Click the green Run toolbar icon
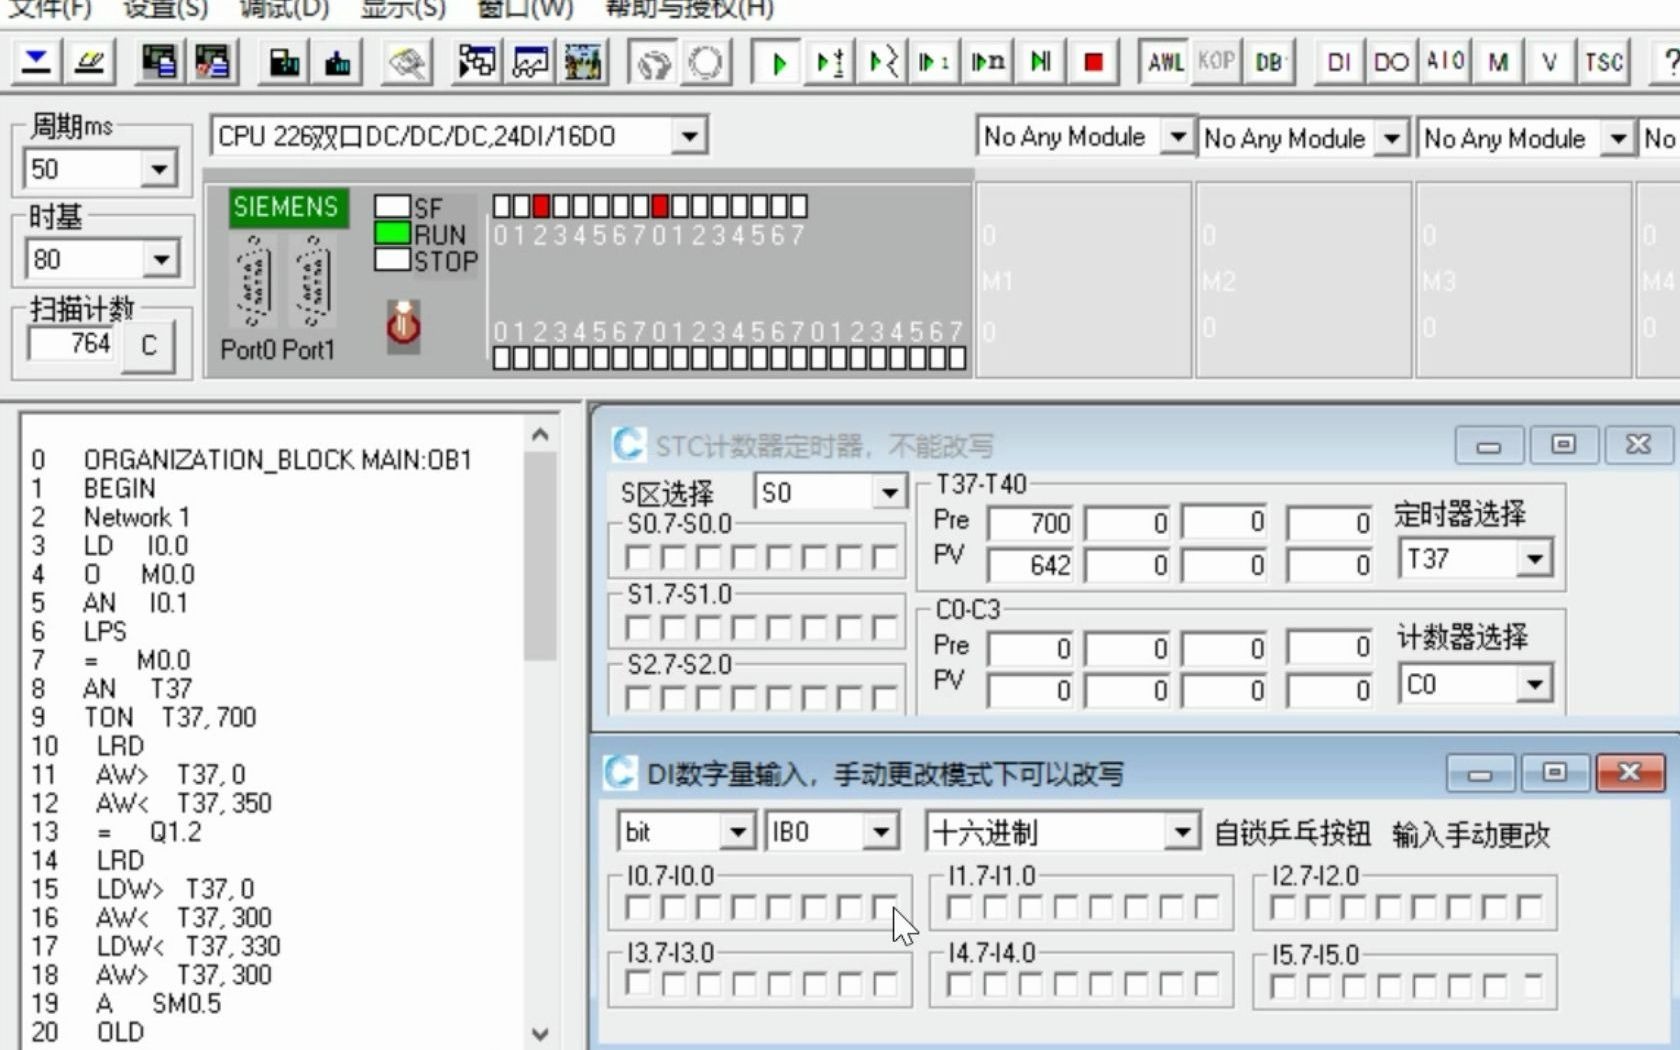1680x1050 pixels. pyautogui.click(x=778, y=61)
